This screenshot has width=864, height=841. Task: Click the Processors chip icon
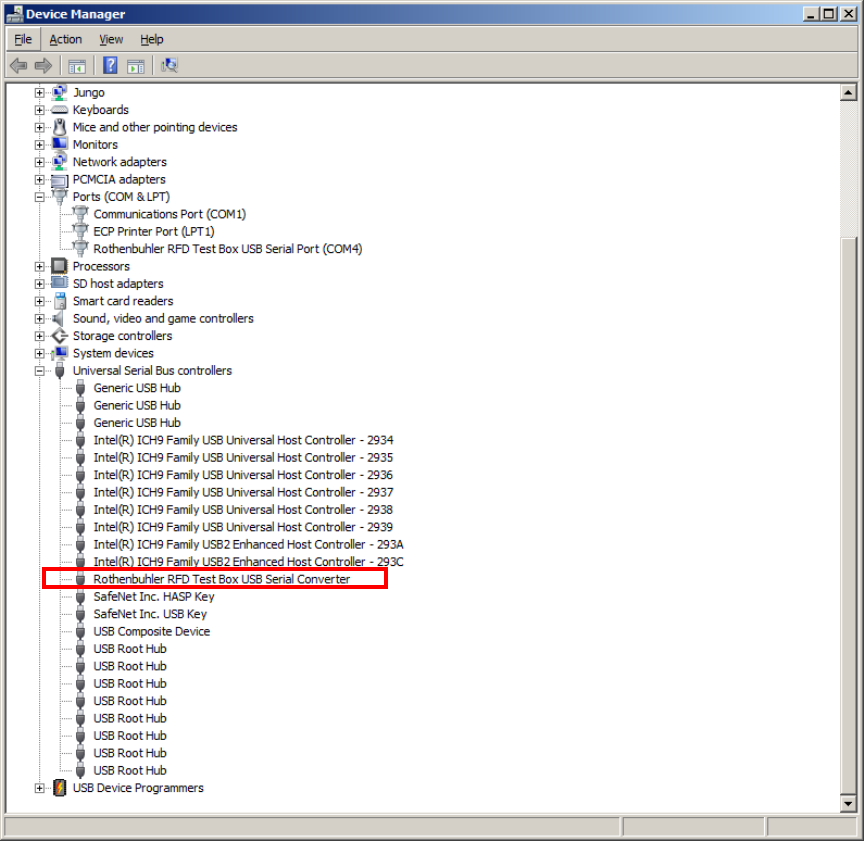point(60,266)
